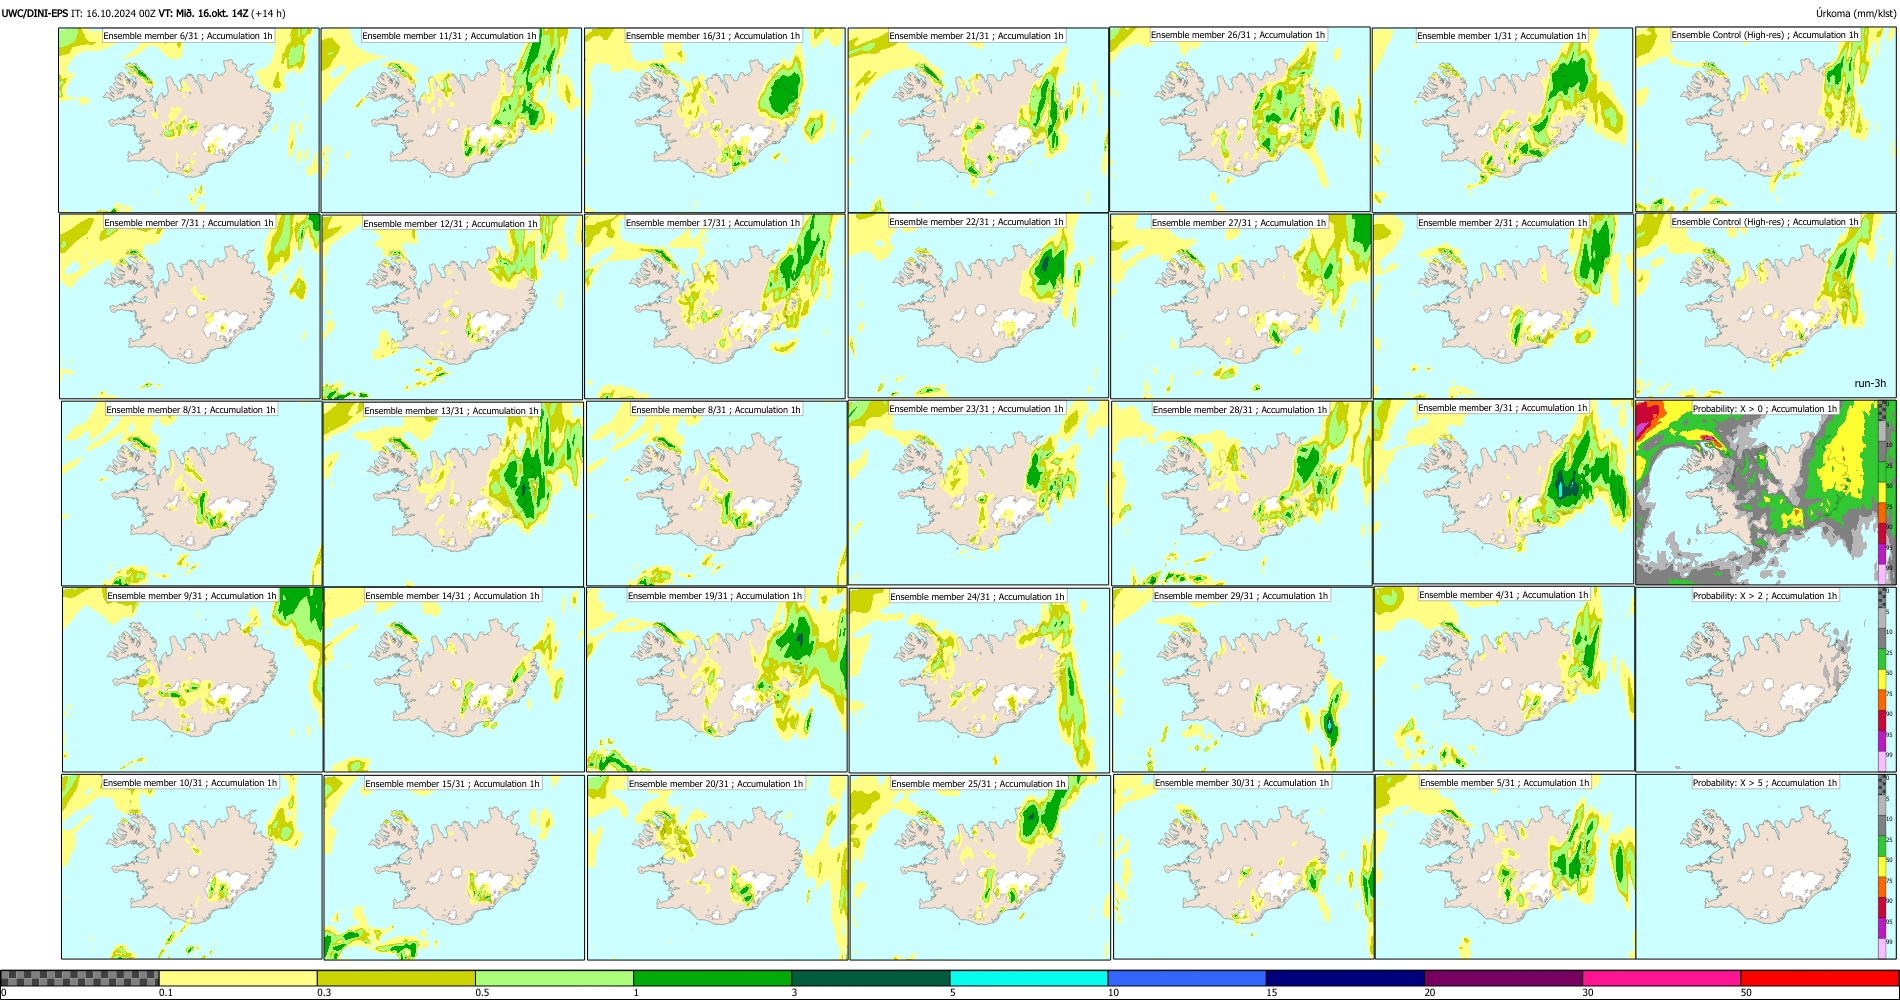This screenshot has width=1900, height=1000.
Task: Select the blue 10–15 legend swatch
Action: 1187,978
